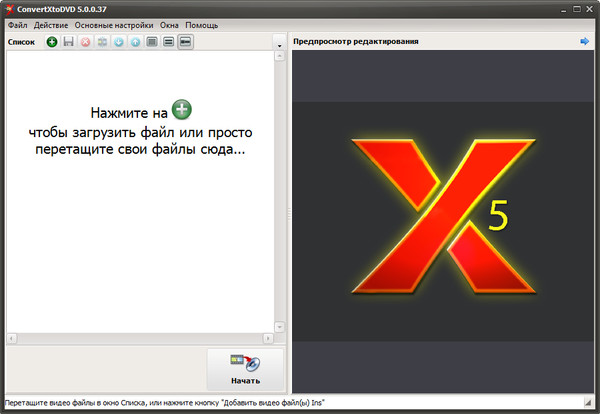Click the blue arrow in preview header
Viewport: 600px width, 414px height.
[x=584, y=41]
